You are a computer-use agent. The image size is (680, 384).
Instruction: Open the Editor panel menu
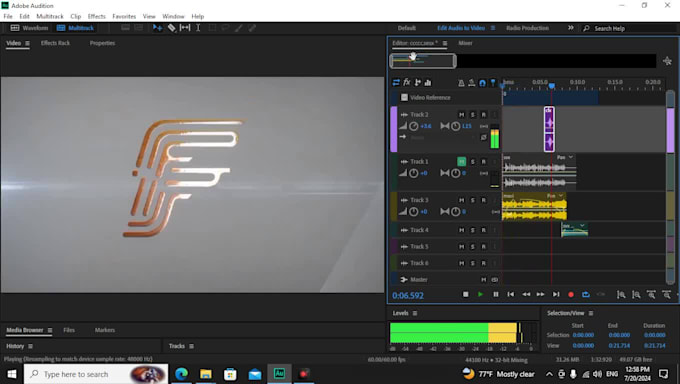445,43
